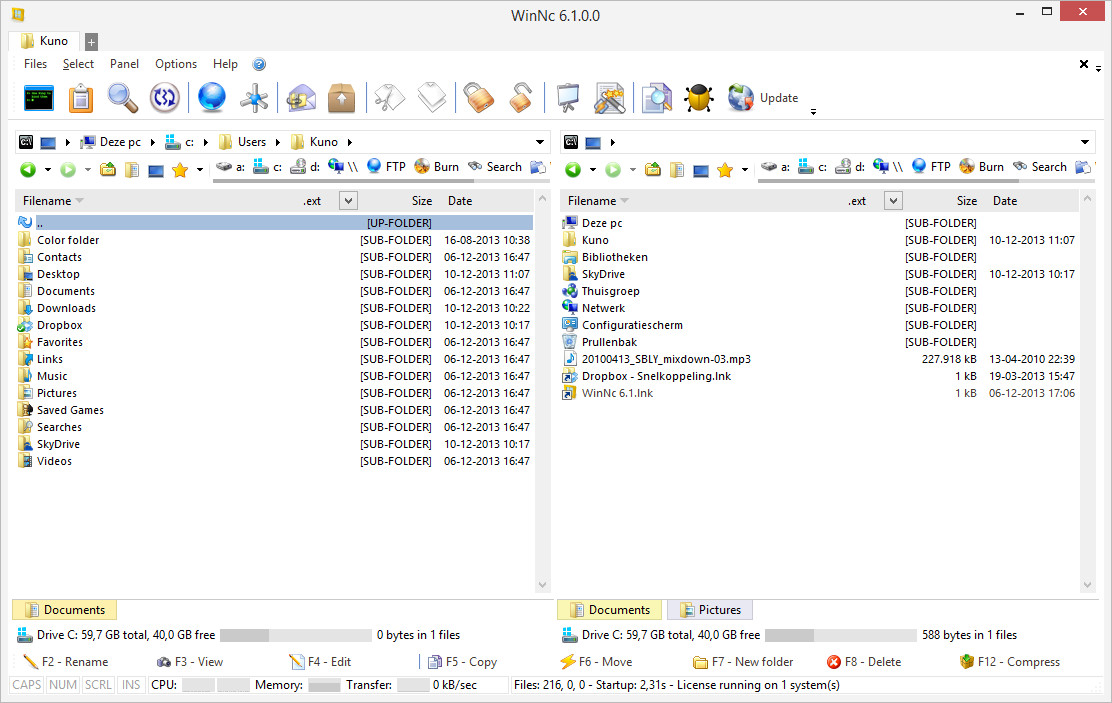Open the Options menu

[176, 64]
